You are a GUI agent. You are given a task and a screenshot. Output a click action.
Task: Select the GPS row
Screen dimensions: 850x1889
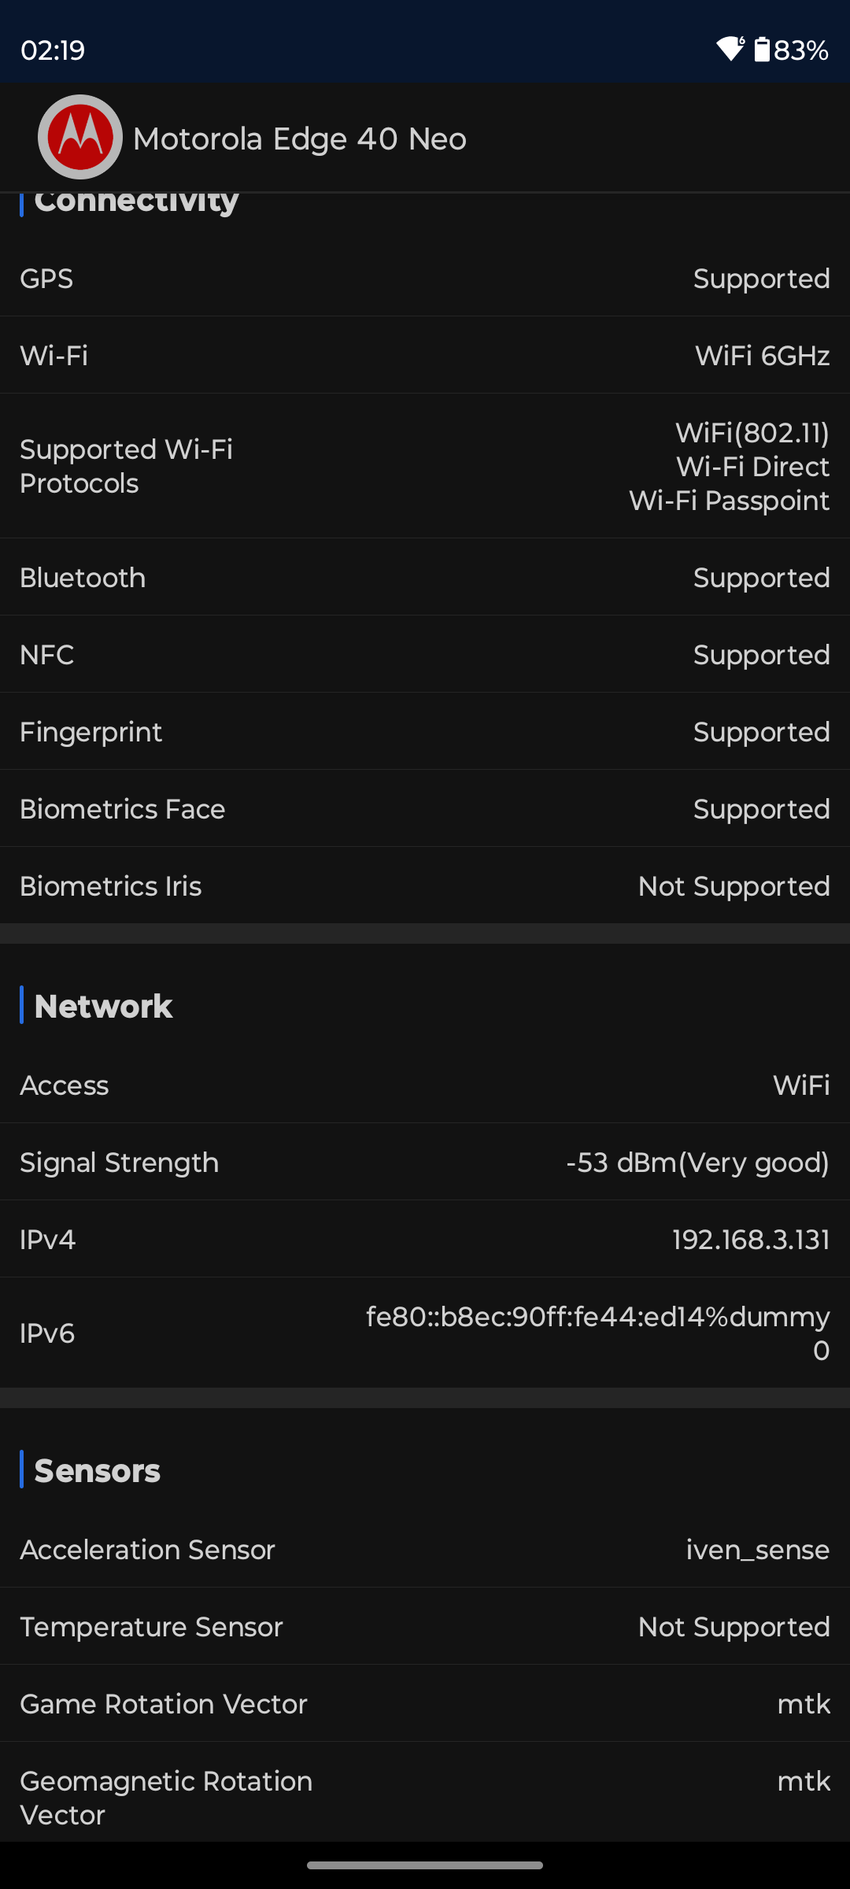425,279
